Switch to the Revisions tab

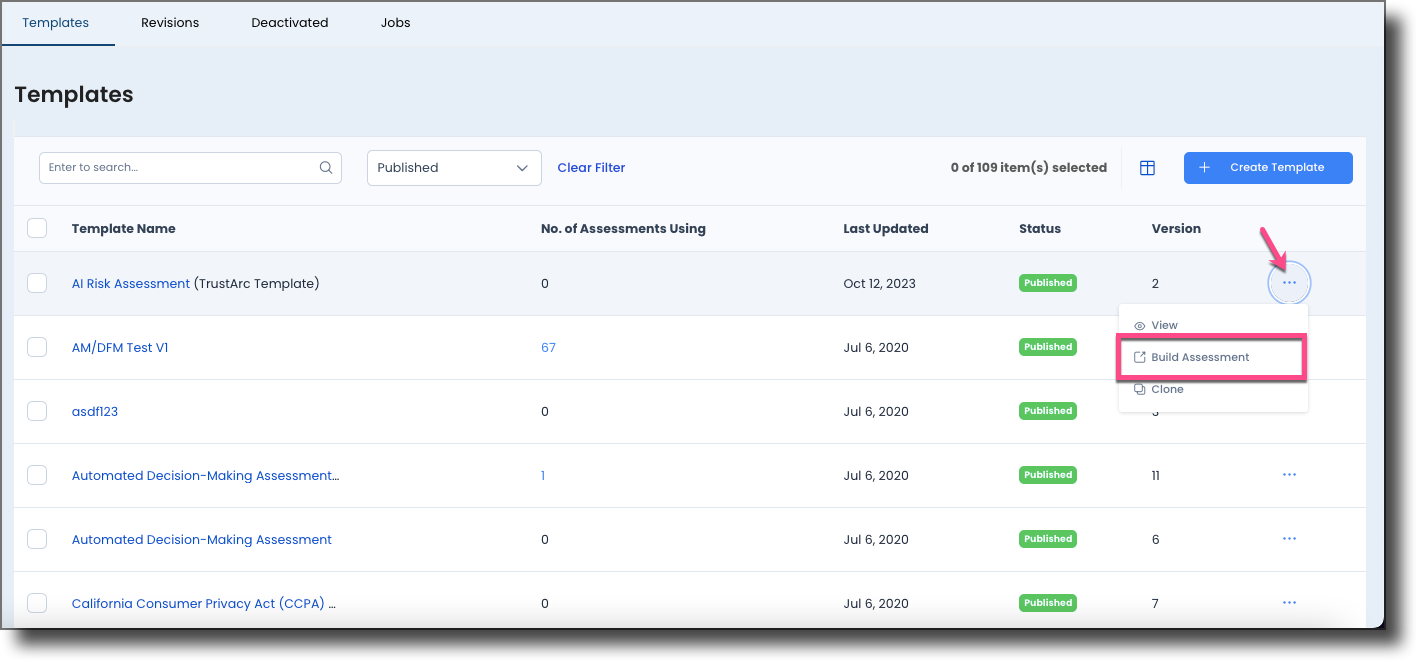click(170, 22)
